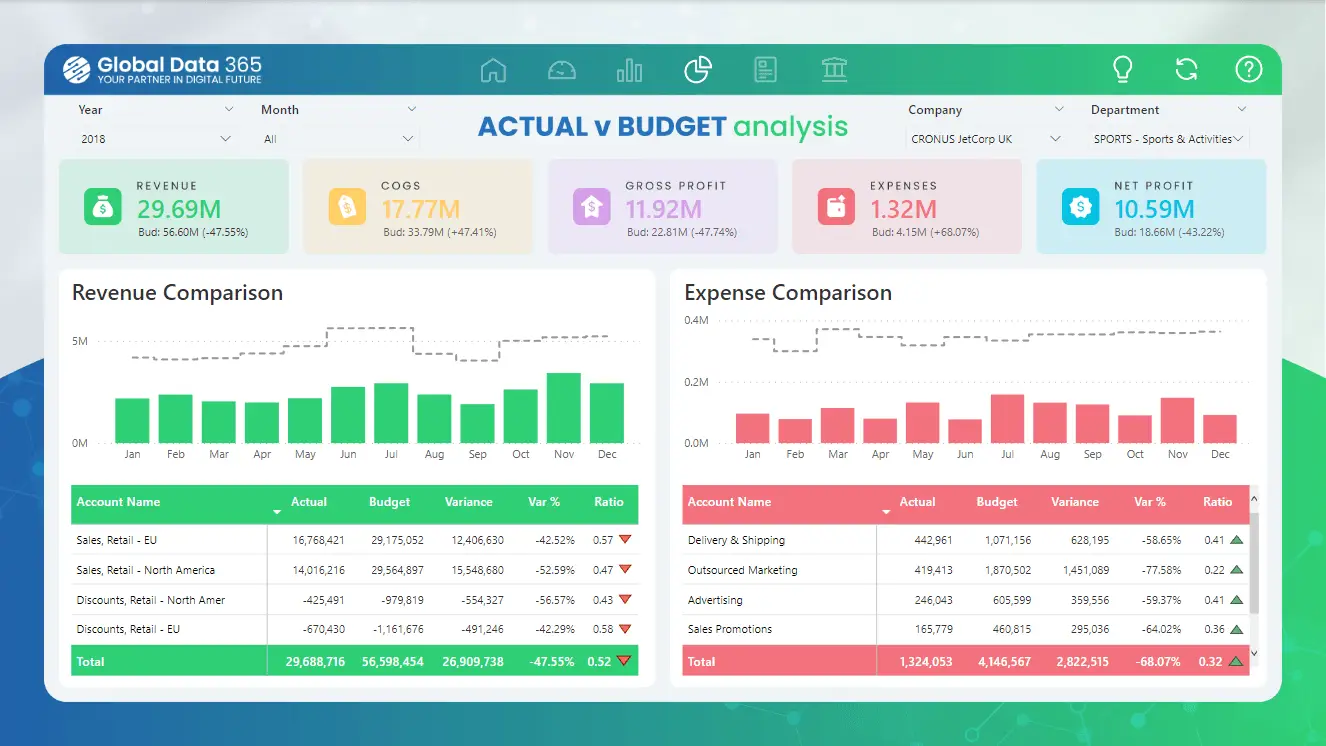Expand the Company slicer header chevron
The image size is (1326, 746).
pyautogui.click(x=1059, y=109)
